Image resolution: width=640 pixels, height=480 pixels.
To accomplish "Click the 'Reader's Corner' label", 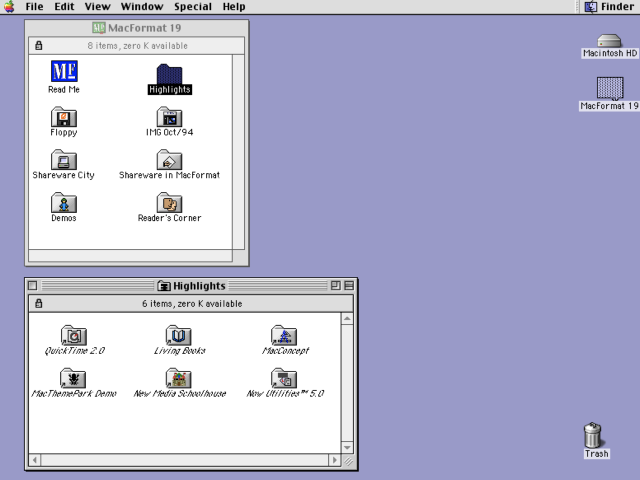I will (x=169, y=218).
